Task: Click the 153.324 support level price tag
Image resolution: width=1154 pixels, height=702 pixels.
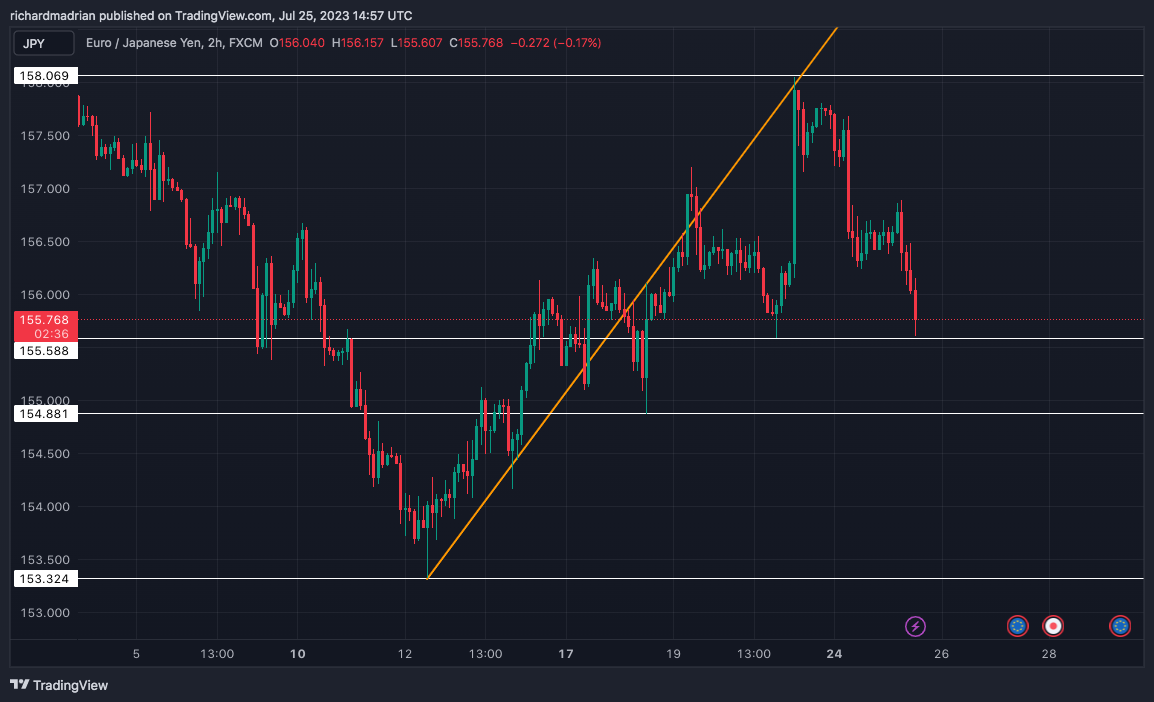Action: [44, 578]
